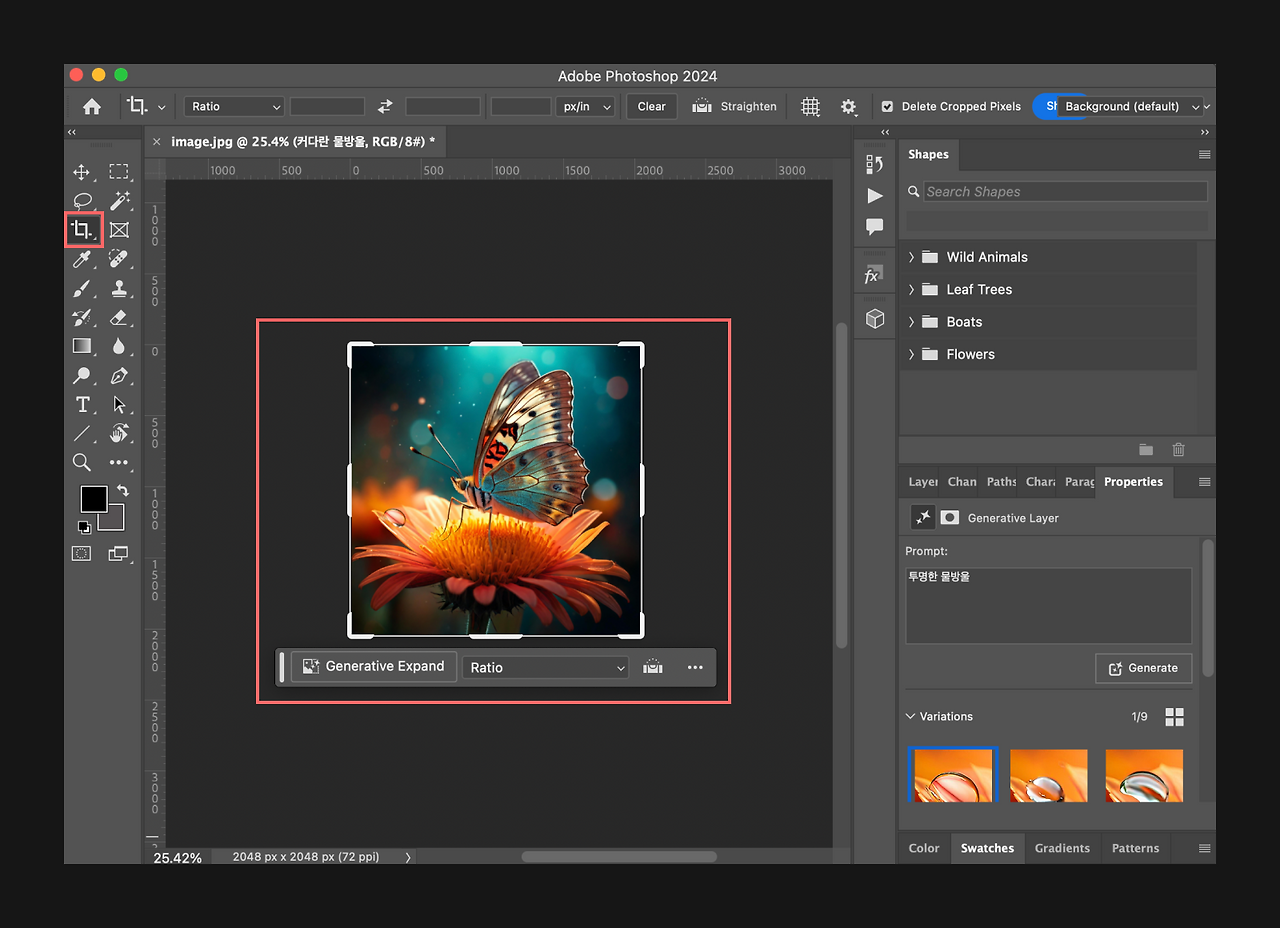Switch to the Layers tab
The image size is (1280, 928).
922,482
